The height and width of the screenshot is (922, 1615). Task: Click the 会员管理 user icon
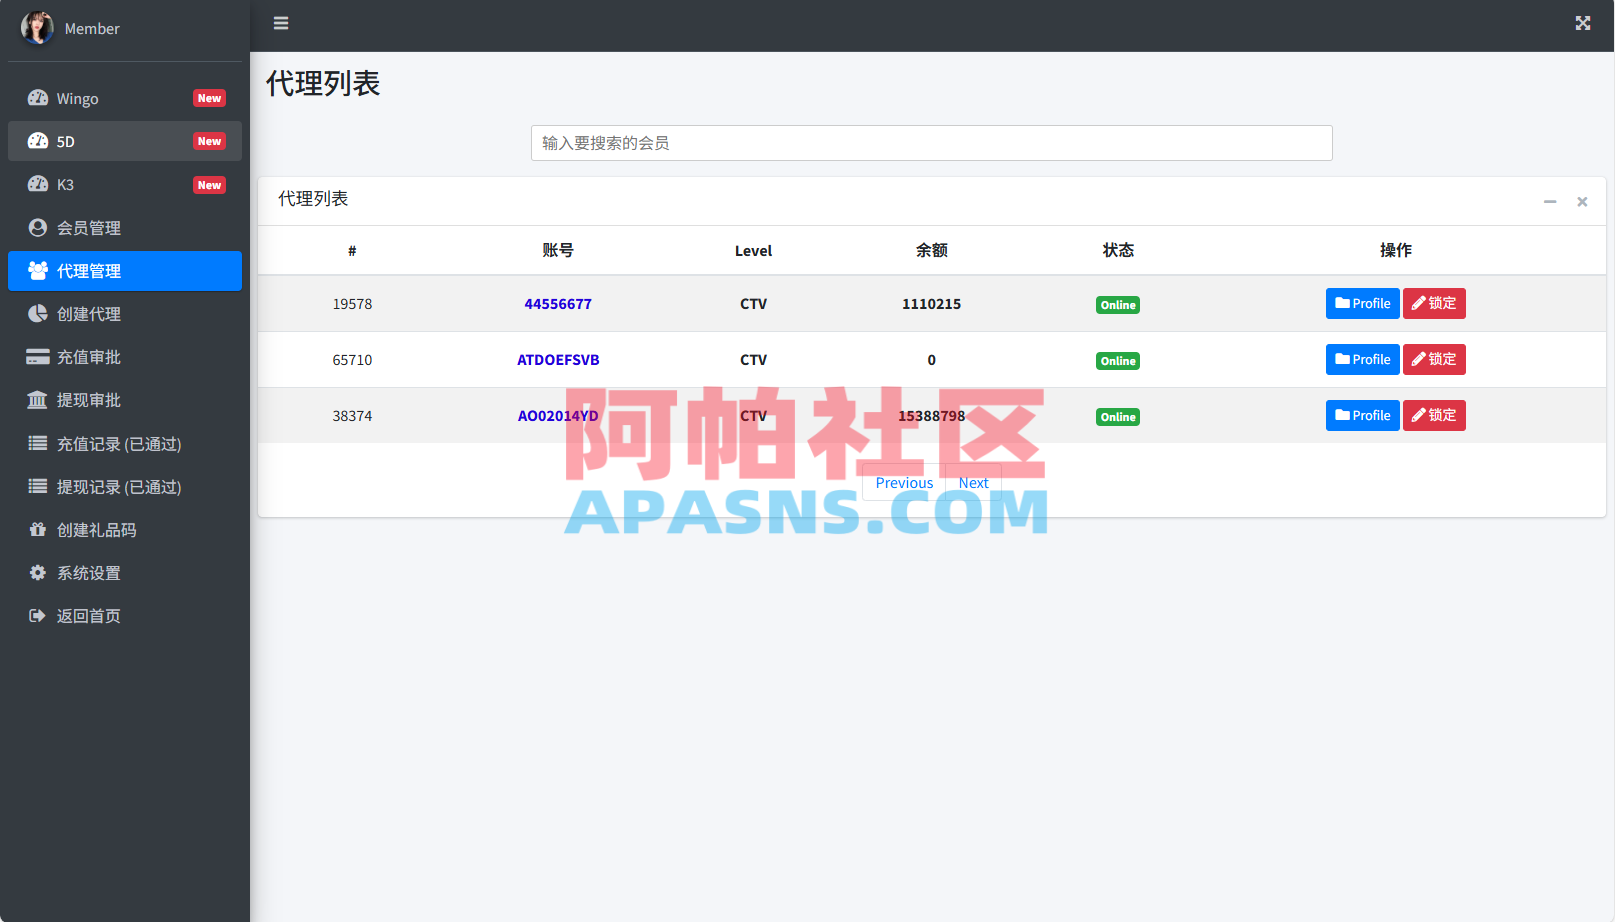tap(38, 227)
